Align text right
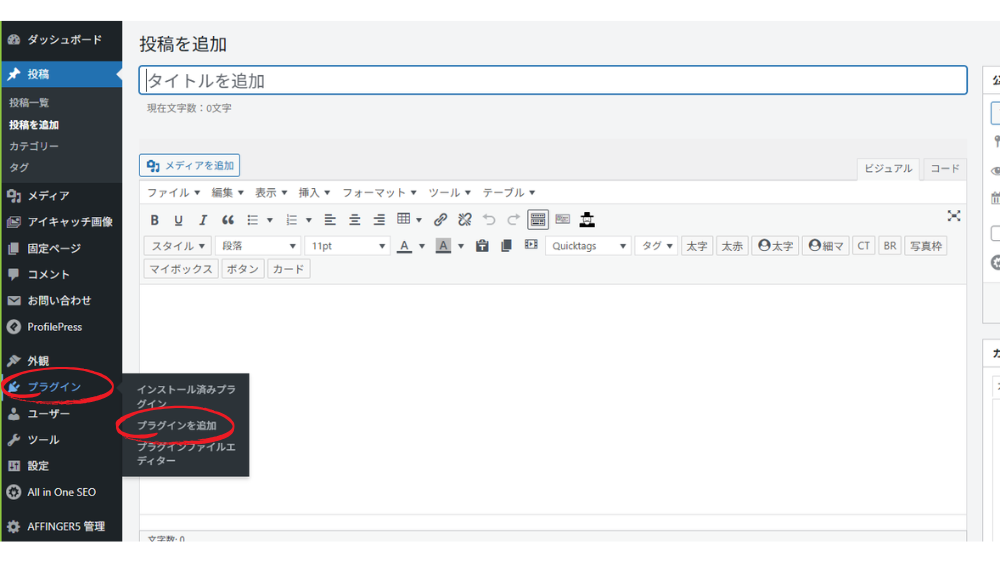Viewport: 1000px width, 562px height. coord(379,220)
